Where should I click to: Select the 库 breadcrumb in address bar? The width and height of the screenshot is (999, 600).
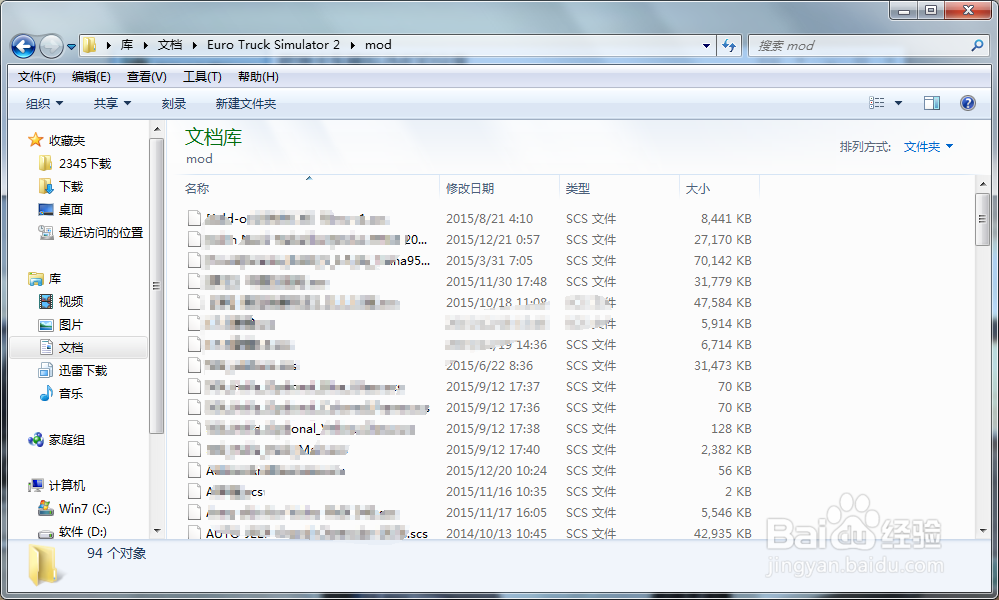coord(127,45)
